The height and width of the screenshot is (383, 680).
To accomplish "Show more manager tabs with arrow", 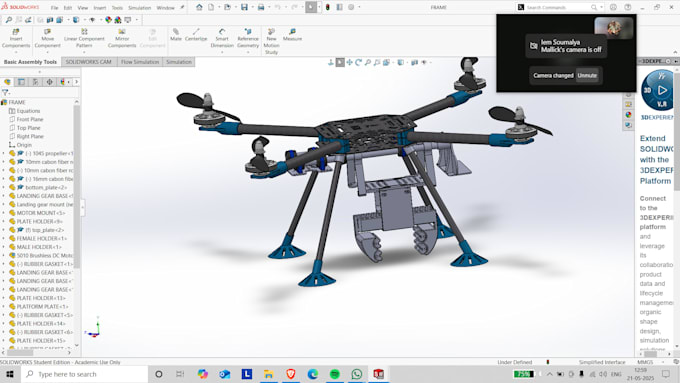I will (77, 82).
